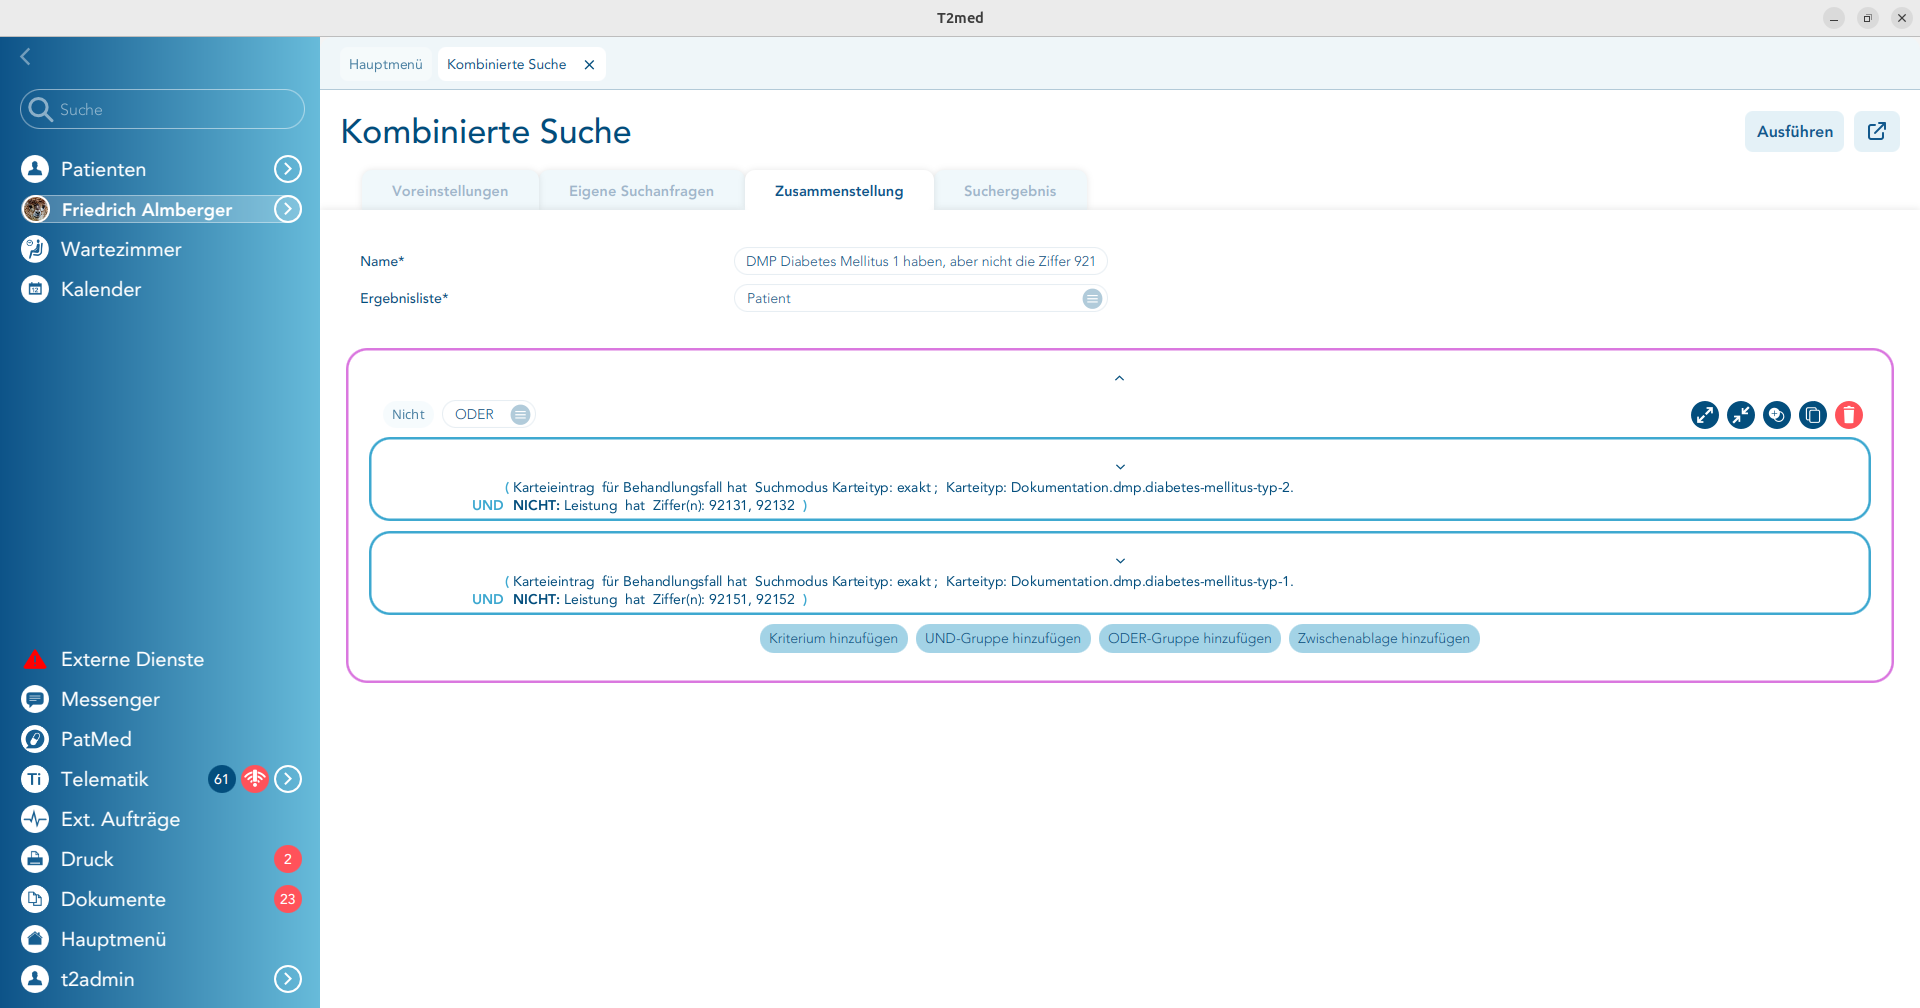Click ODER-Gruppe hinzufügen
This screenshot has height=1008, width=1920.
pos(1190,638)
